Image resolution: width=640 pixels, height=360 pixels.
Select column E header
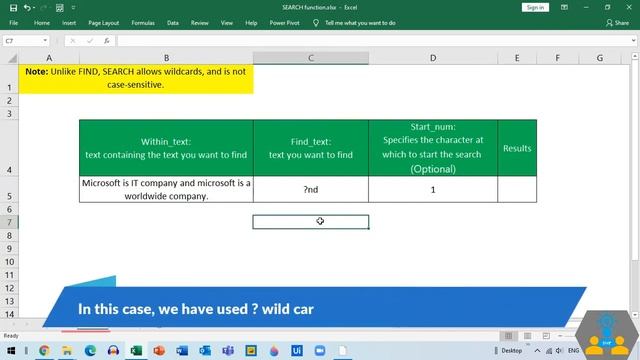tap(517, 58)
